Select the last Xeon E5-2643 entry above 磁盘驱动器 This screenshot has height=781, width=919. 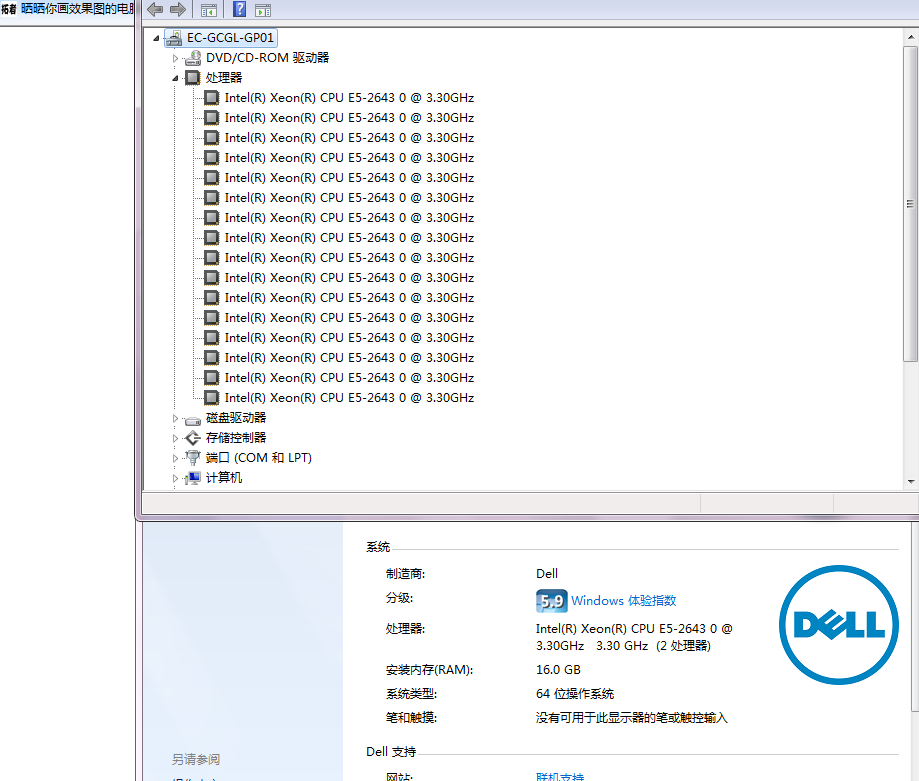coord(349,398)
